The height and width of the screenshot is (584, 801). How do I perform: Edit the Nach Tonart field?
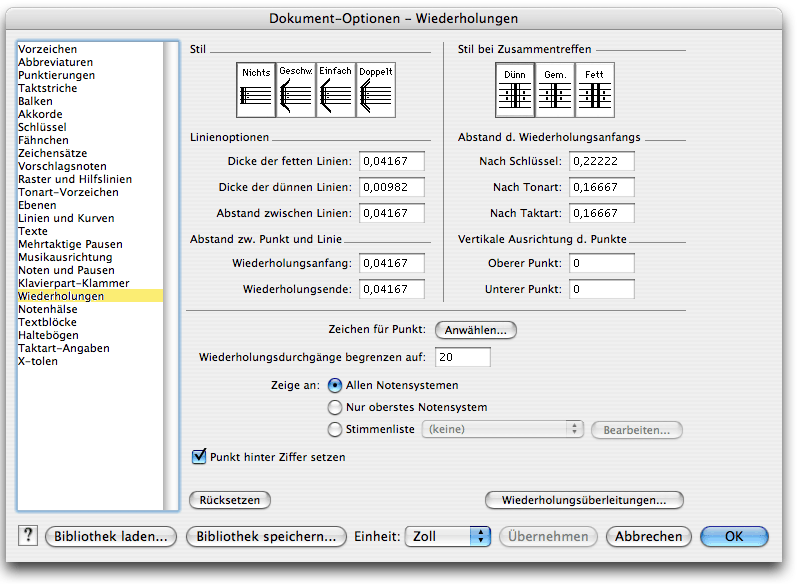(x=602, y=187)
